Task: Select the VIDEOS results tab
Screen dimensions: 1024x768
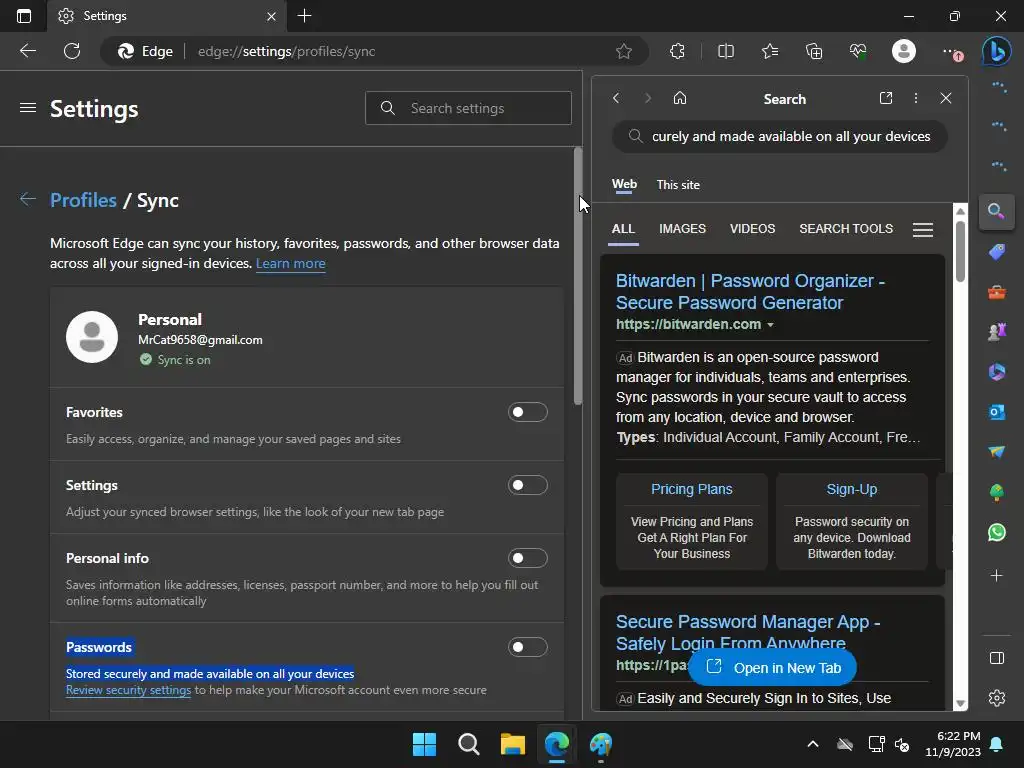Action: click(x=752, y=229)
